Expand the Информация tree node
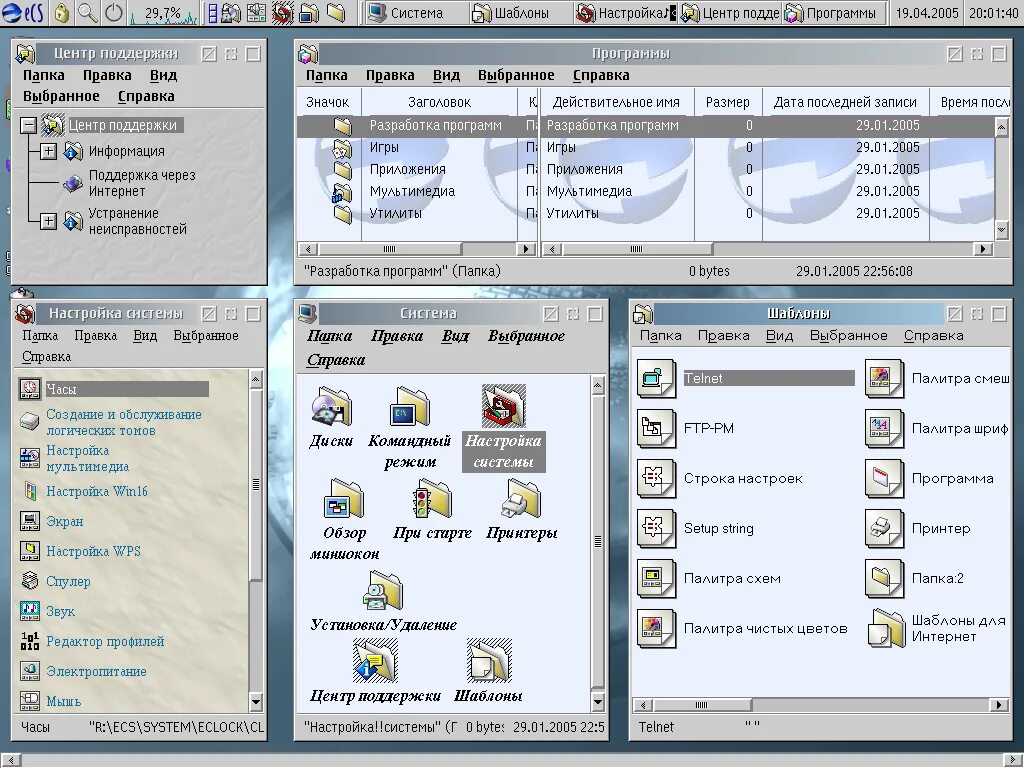This screenshot has width=1024, height=768. (48, 151)
